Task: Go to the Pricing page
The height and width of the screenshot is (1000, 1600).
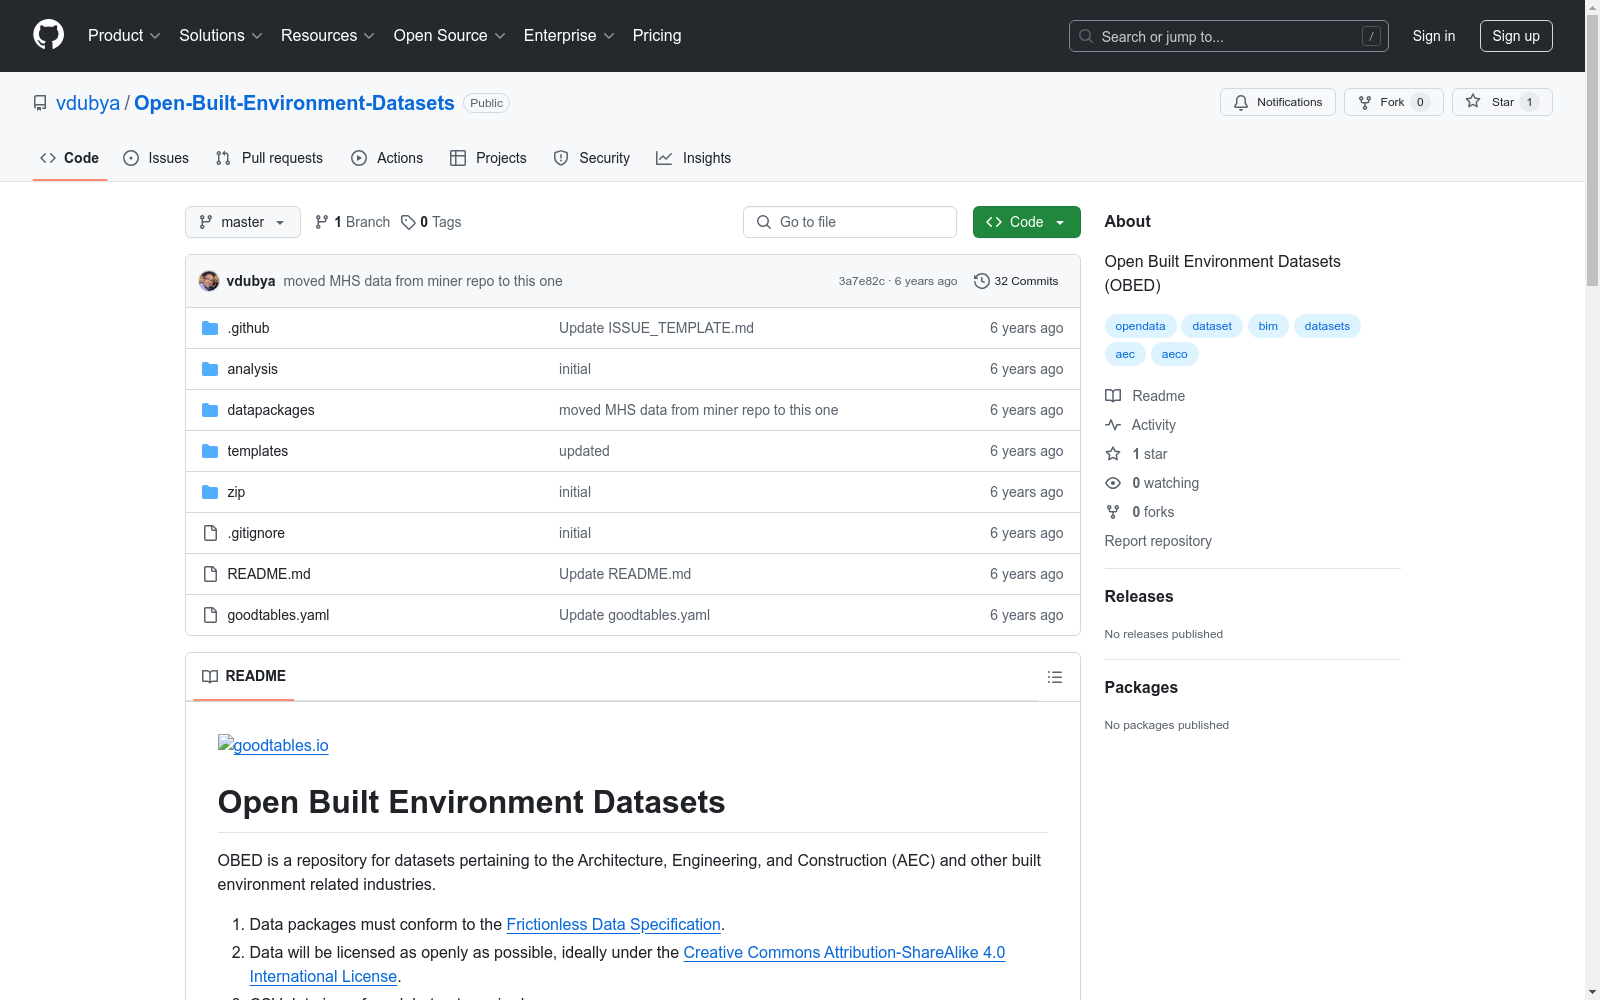Action: (657, 36)
